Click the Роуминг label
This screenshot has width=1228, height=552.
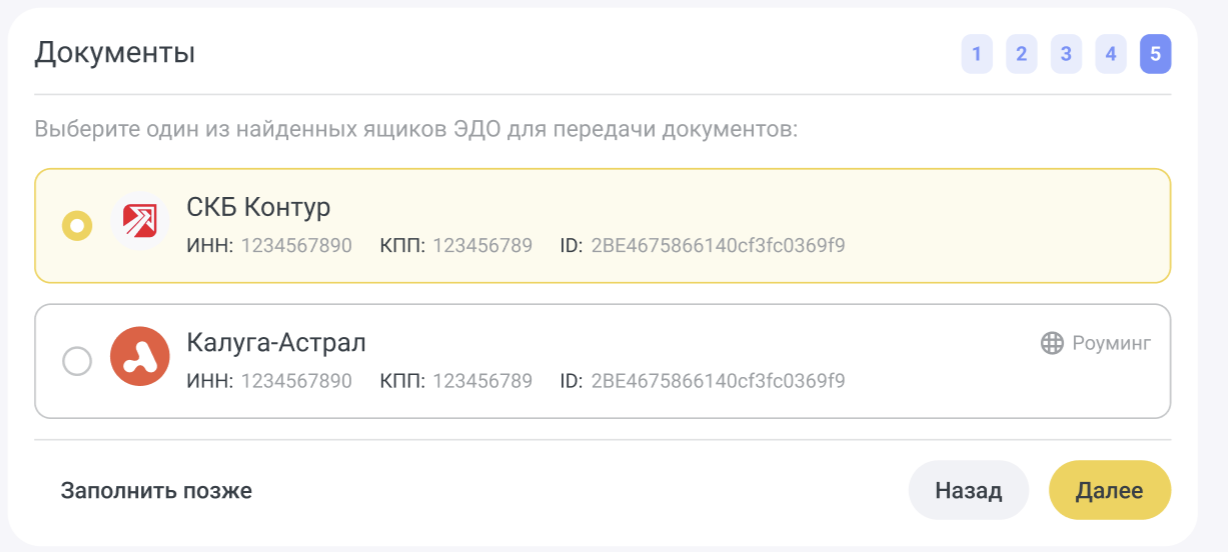coord(1111,343)
